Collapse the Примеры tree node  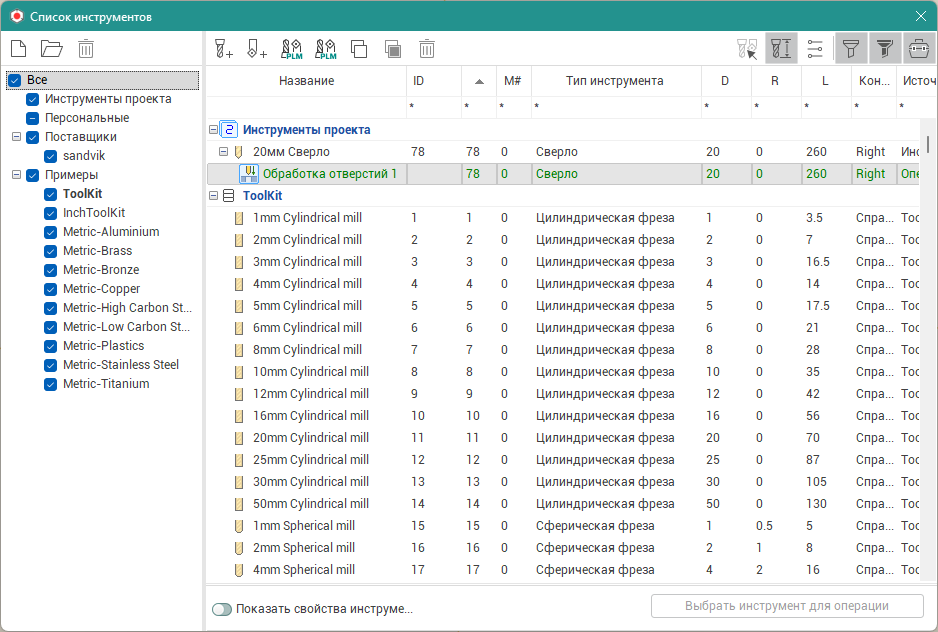click(16, 175)
